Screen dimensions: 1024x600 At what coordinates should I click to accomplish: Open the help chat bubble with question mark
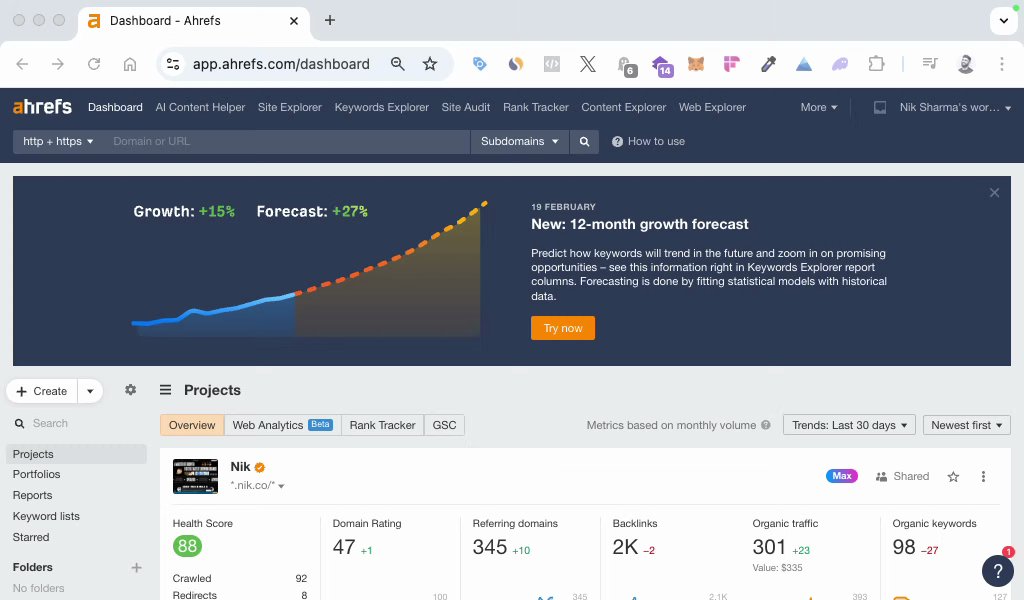[x=998, y=571]
